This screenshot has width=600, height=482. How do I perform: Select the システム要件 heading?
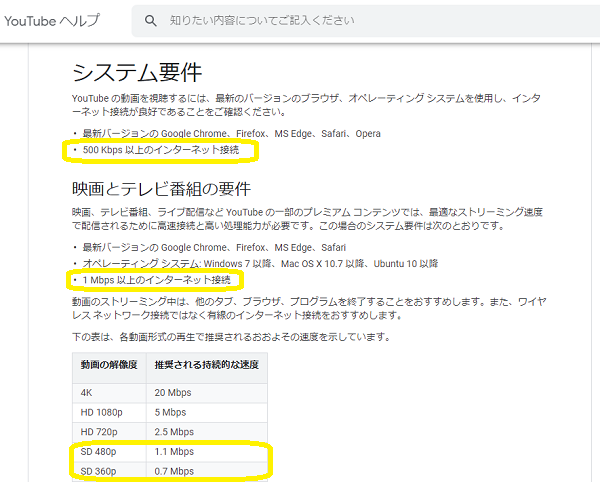pos(137,72)
